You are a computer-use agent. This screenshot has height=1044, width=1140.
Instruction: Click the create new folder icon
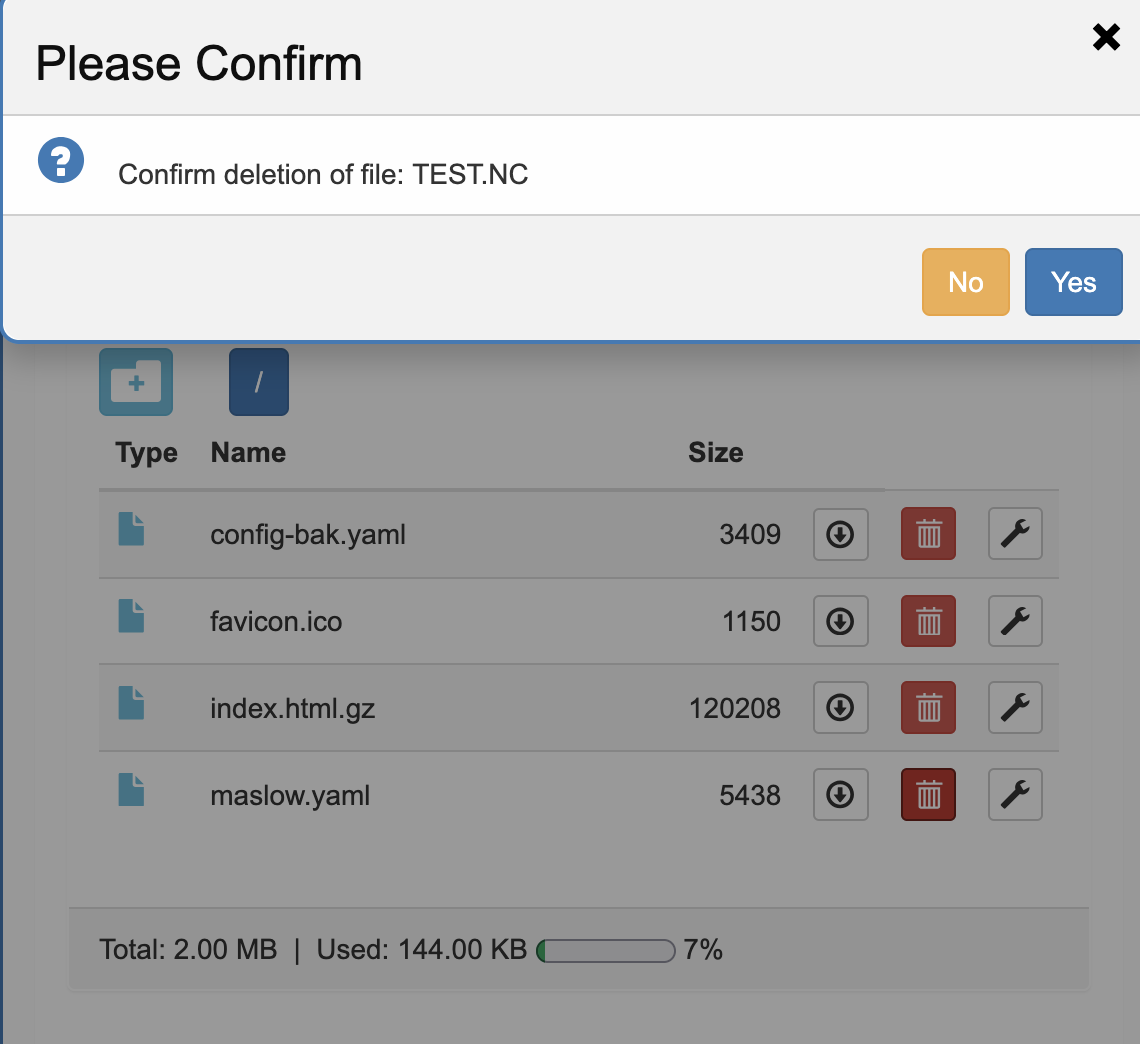pyautogui.click(x=136, y=382)
